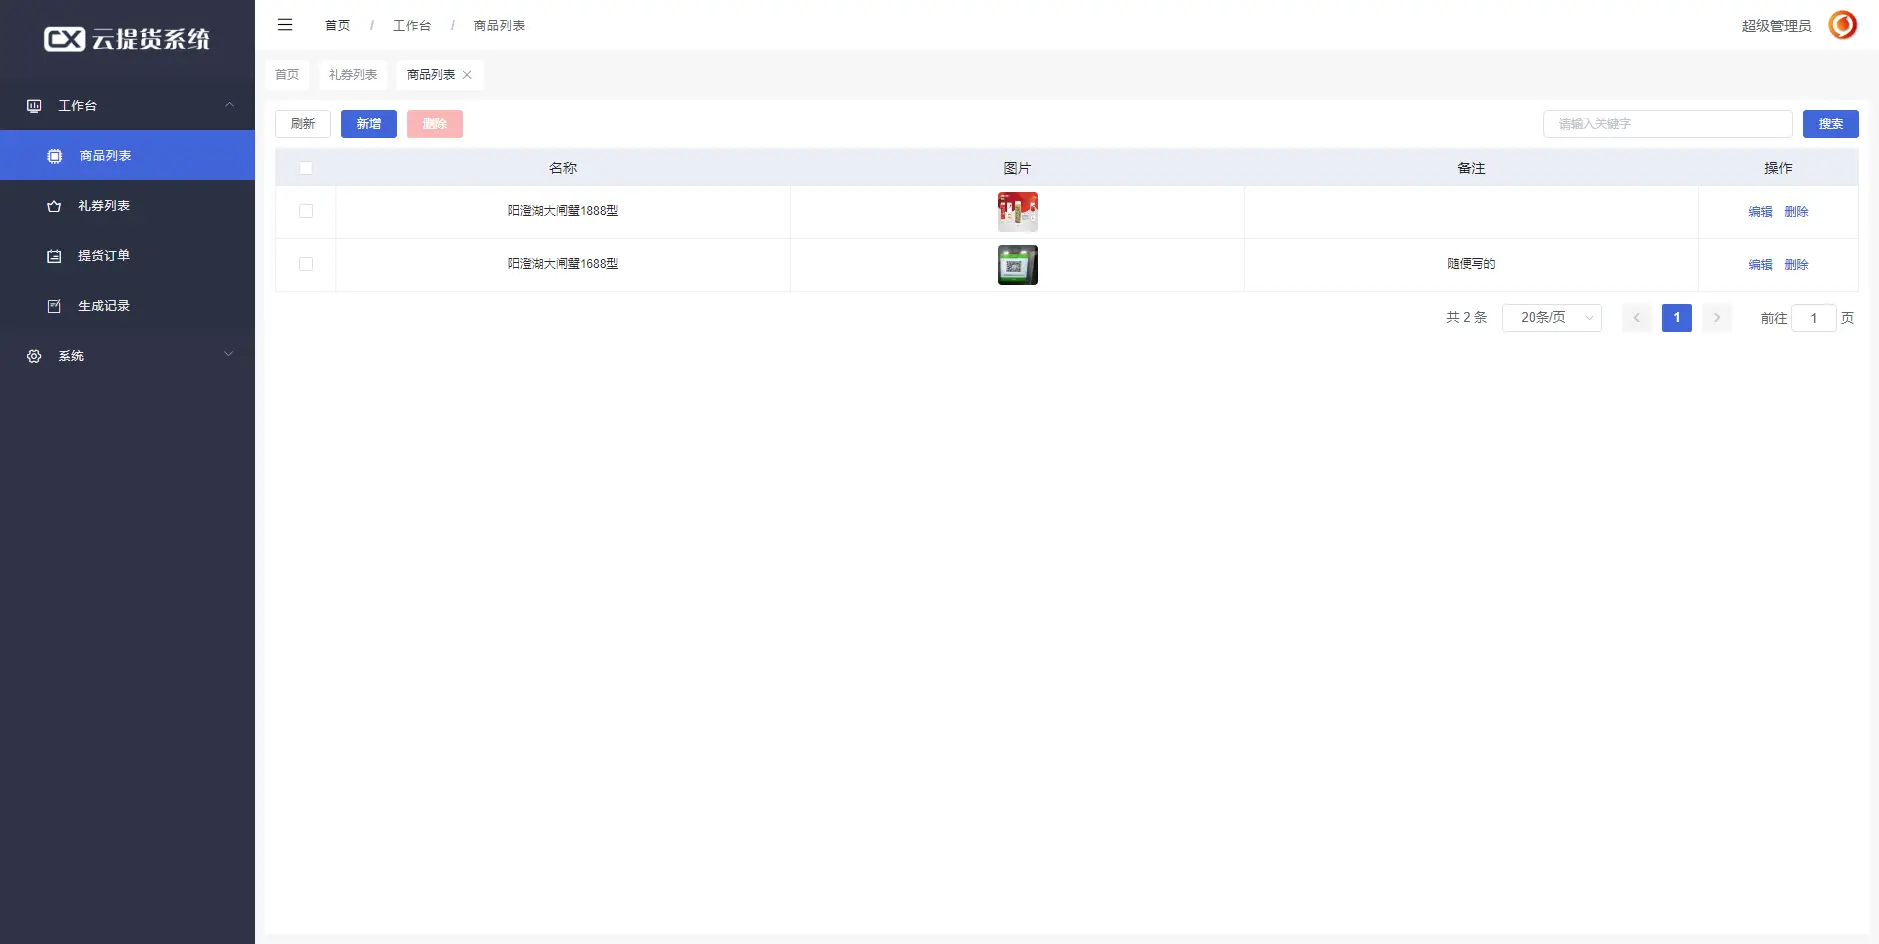The height and width of the screenshot is (944, 1879).
Task: Click the 备注 column header
Action: pos(1471,168)
